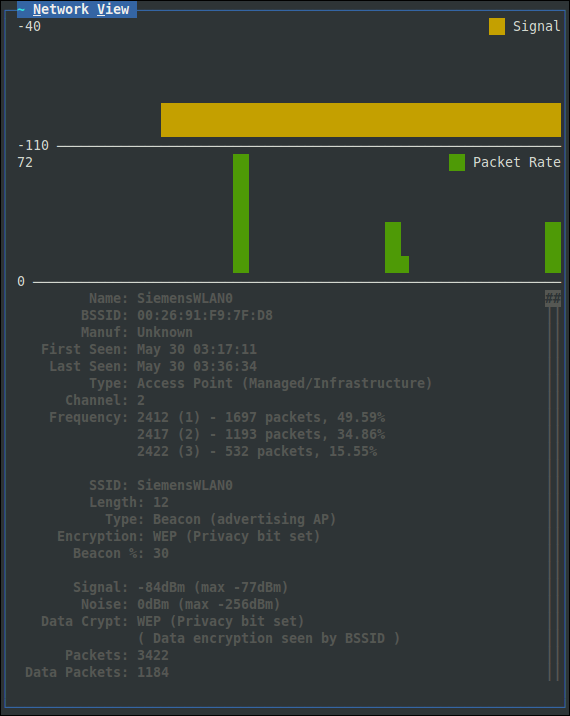Click the rightmost green packet rate bar
The width and height of the screenshot is (570, 716).
click(553, 247)
